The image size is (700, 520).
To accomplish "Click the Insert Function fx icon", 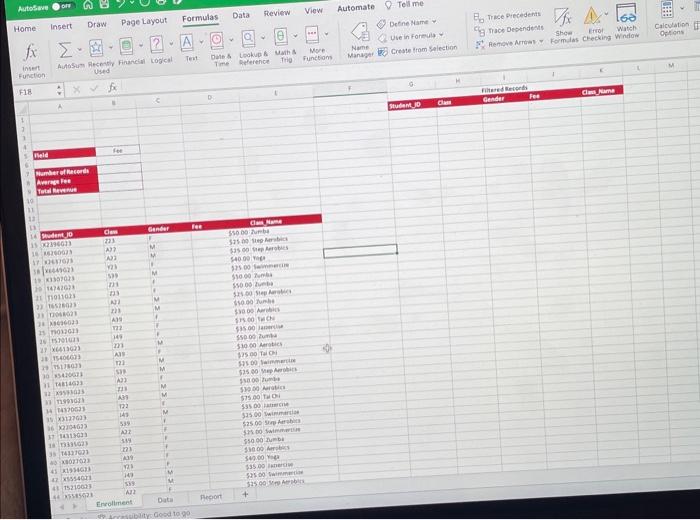I will pos(30,53).
